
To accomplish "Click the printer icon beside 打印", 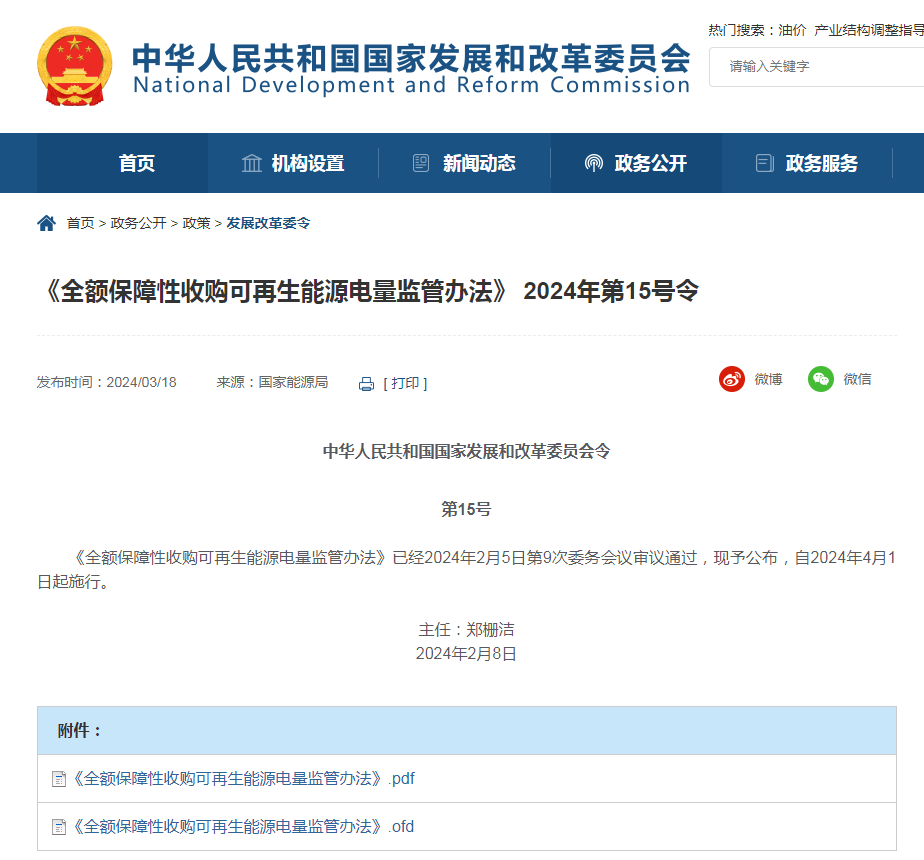I will click(366, 384).
